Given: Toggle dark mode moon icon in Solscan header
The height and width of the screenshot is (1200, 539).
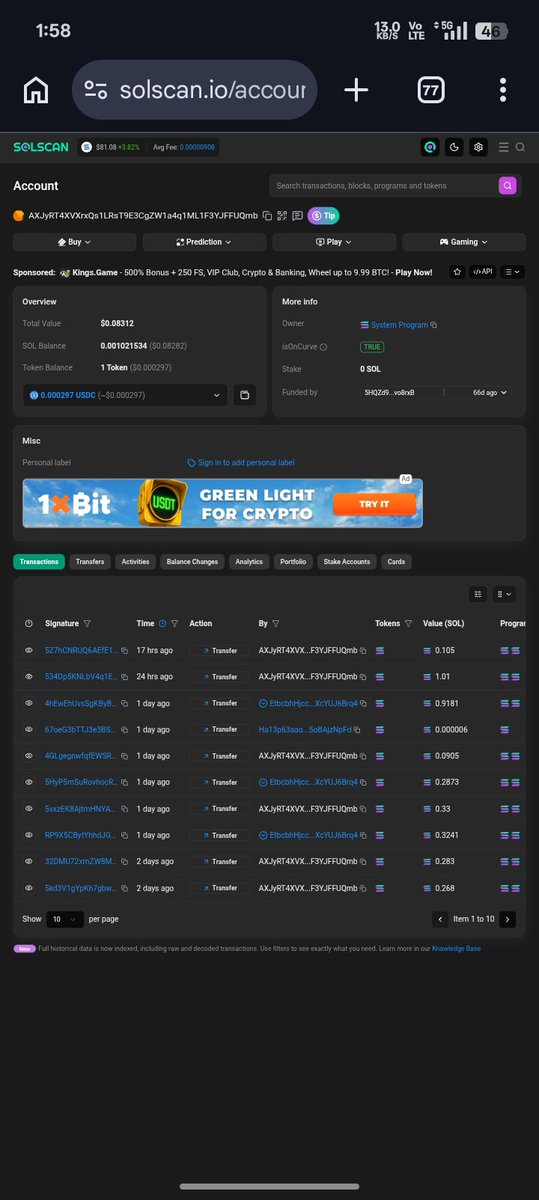Looking at the screenshot, I should 455,147.
